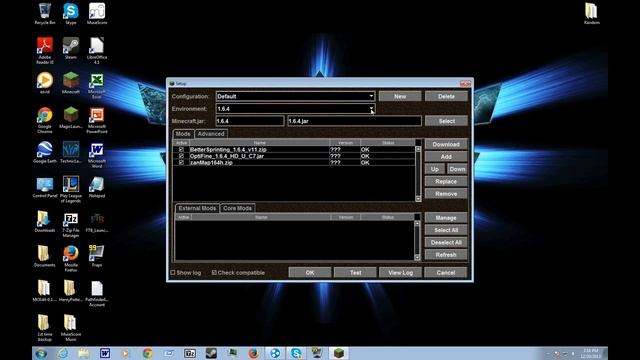Image resolution: width=640 pixels, height=360 pixels.
Task: Click the mods list down scroll arrow
Action: (x=418, y=199)
